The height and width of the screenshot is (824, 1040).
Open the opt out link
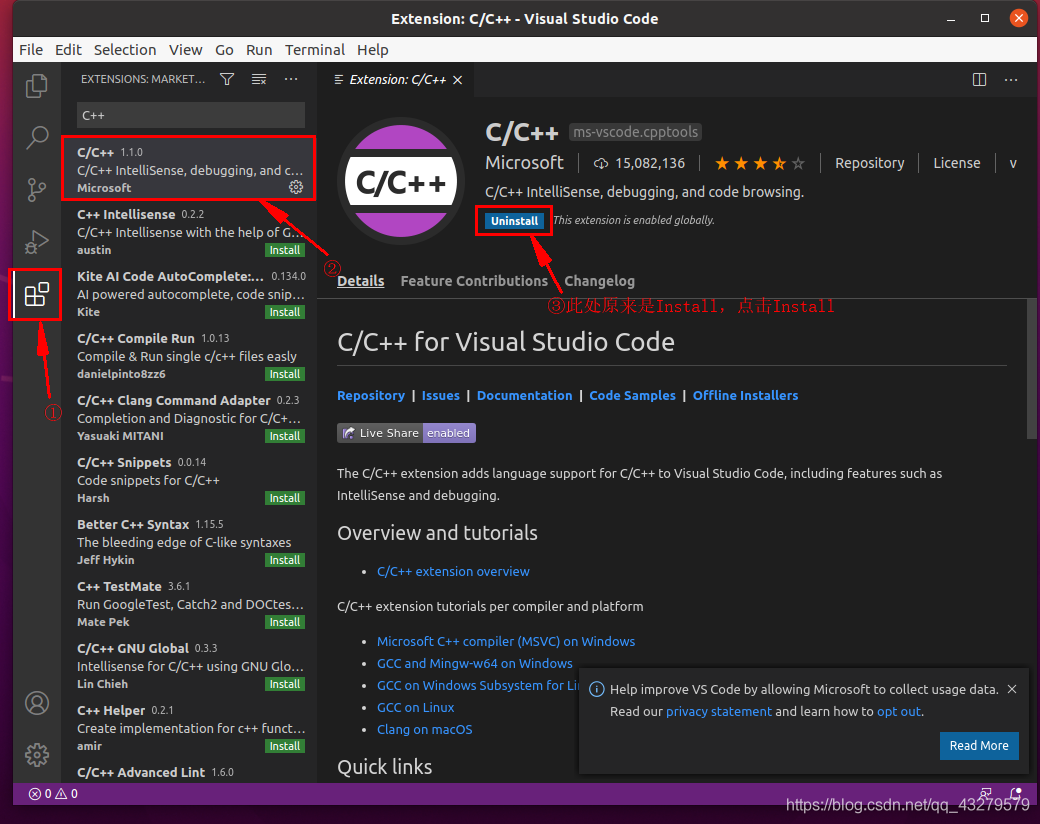click(x=899, y=711)
